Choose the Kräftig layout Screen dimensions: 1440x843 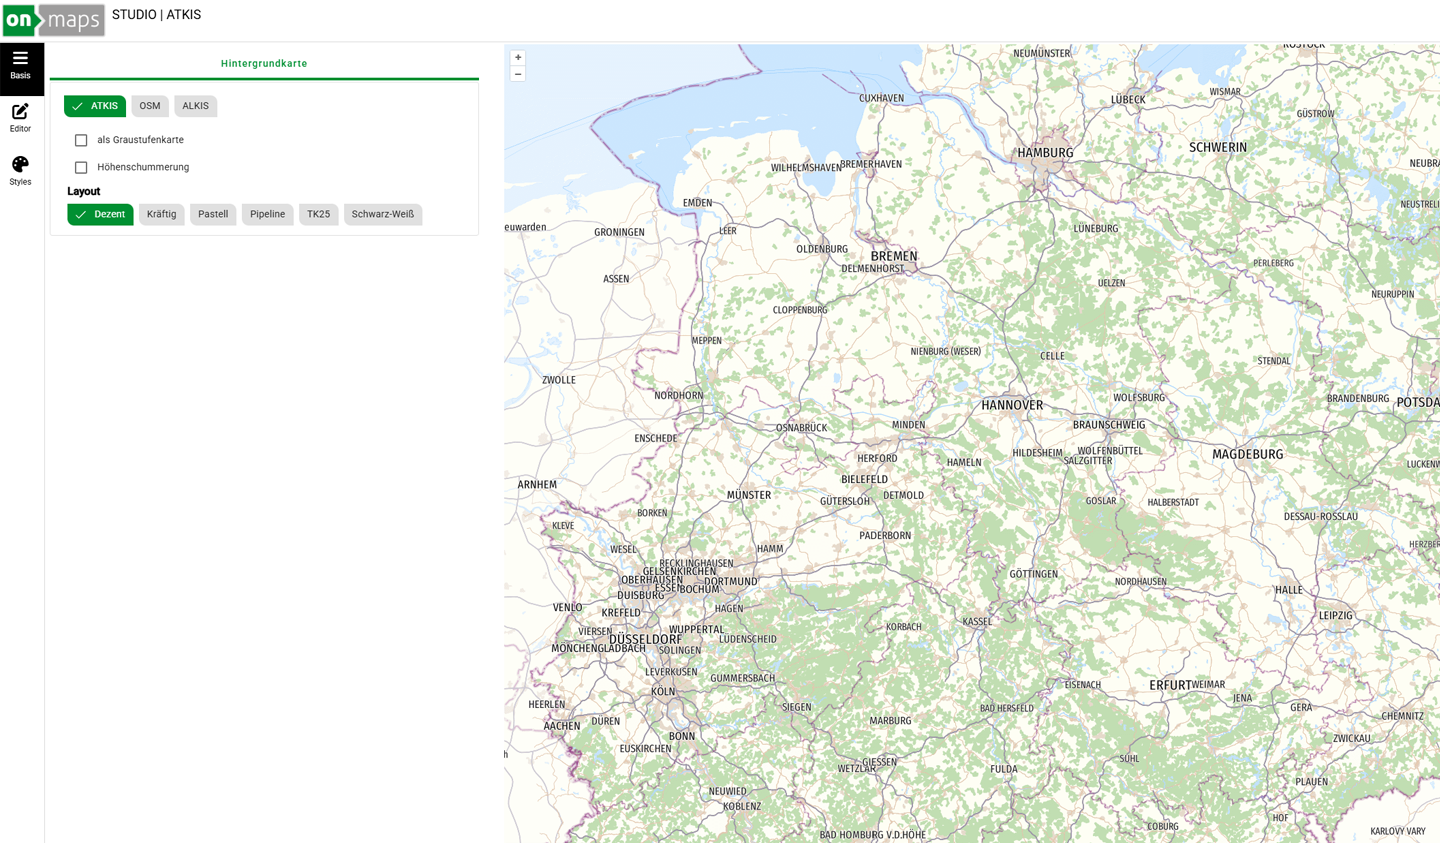161,214
